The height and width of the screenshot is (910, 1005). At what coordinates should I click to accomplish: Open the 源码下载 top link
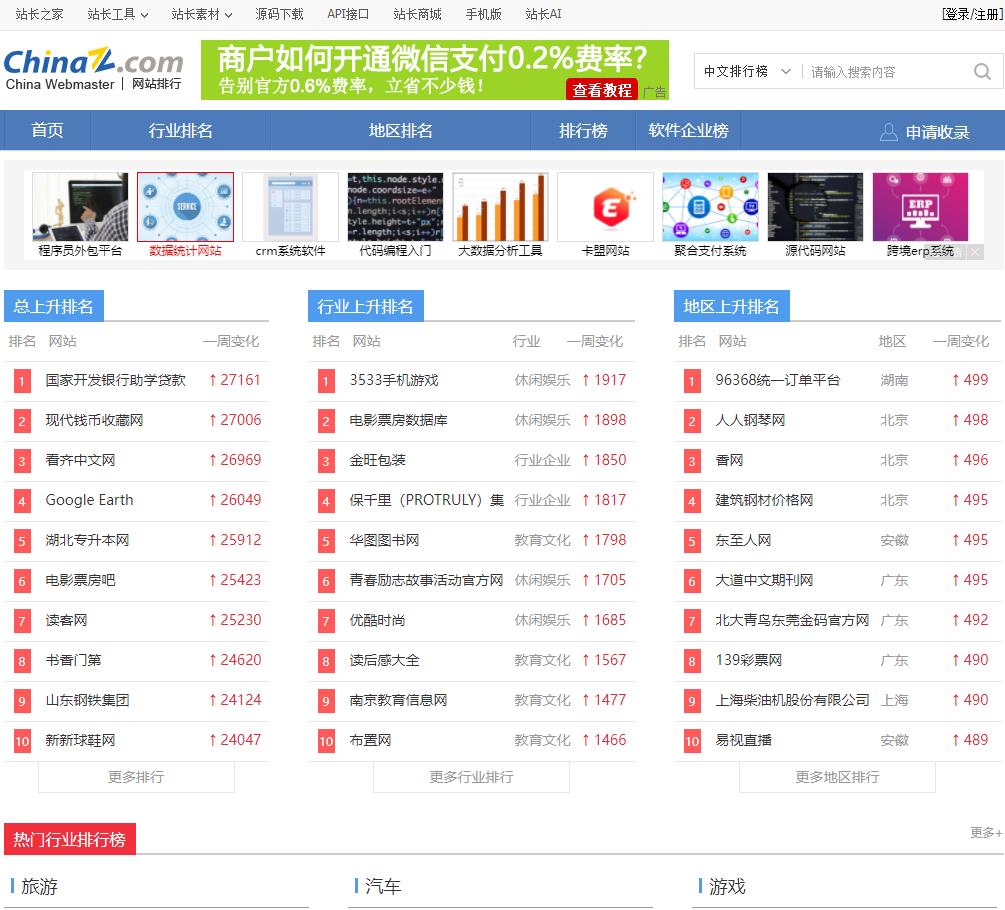pyautogui.click(x=279, y=14)
